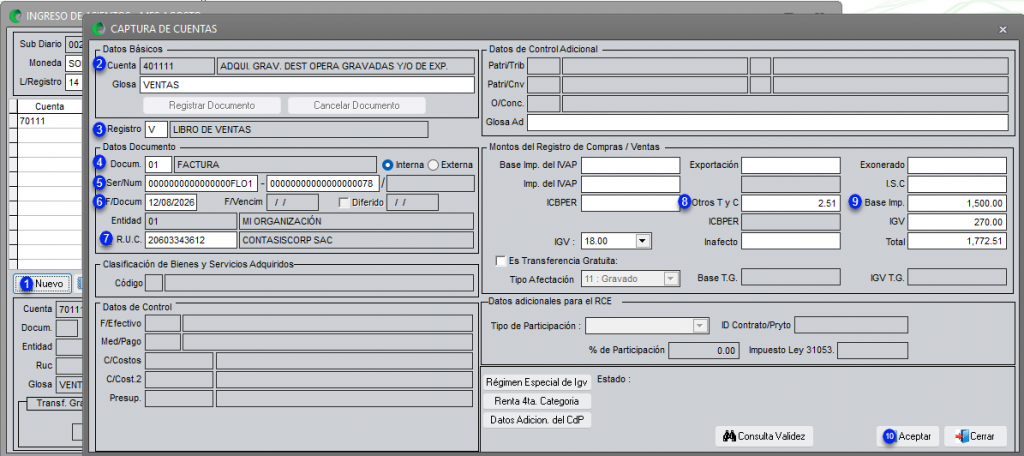1024x456 pixels.
Task: Click the R.U.C. field 20603343612
Action: [191, 240]
